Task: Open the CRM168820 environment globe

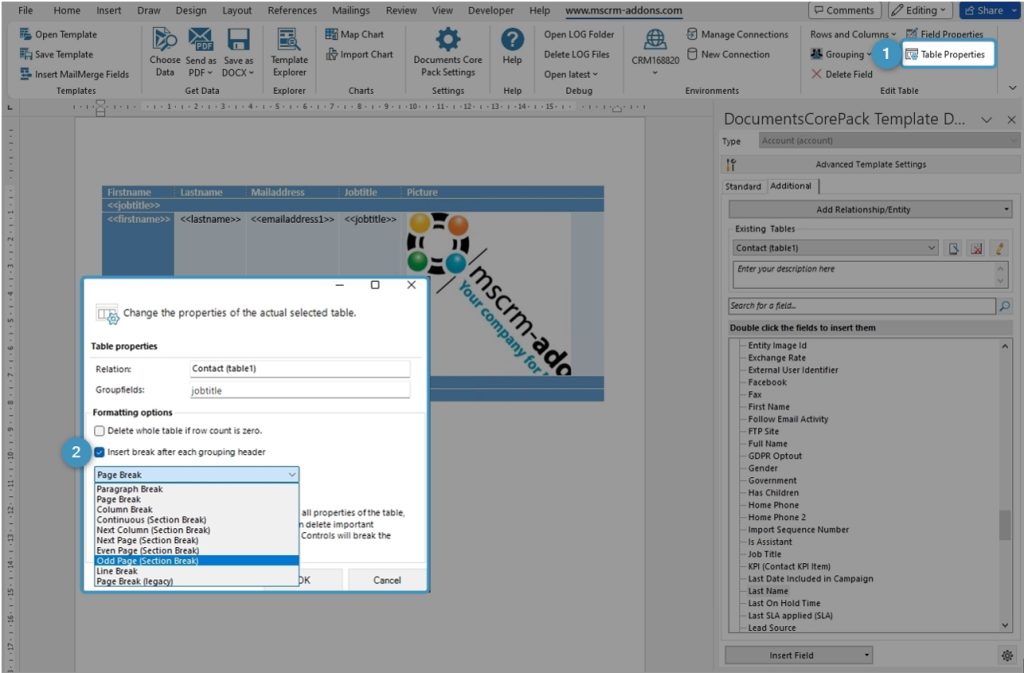Action: click(655, 40)
